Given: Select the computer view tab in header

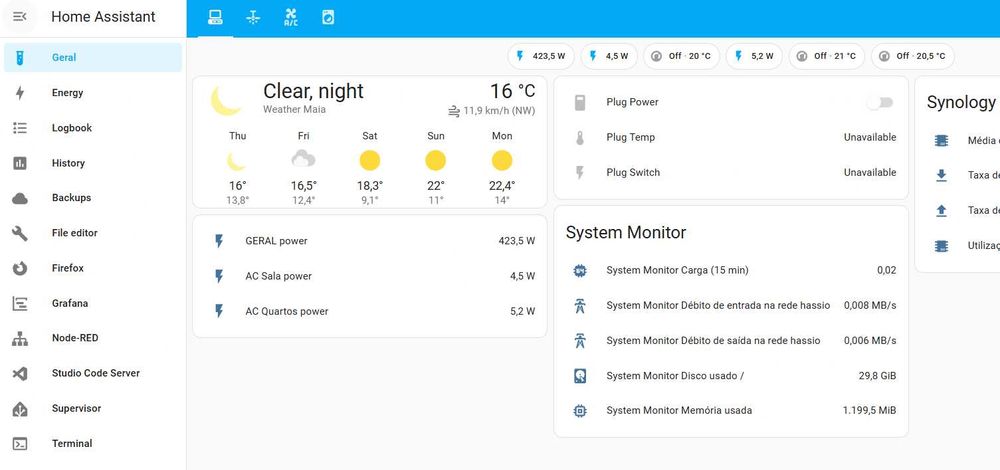Looking at the screenshot, I should 216,18.
